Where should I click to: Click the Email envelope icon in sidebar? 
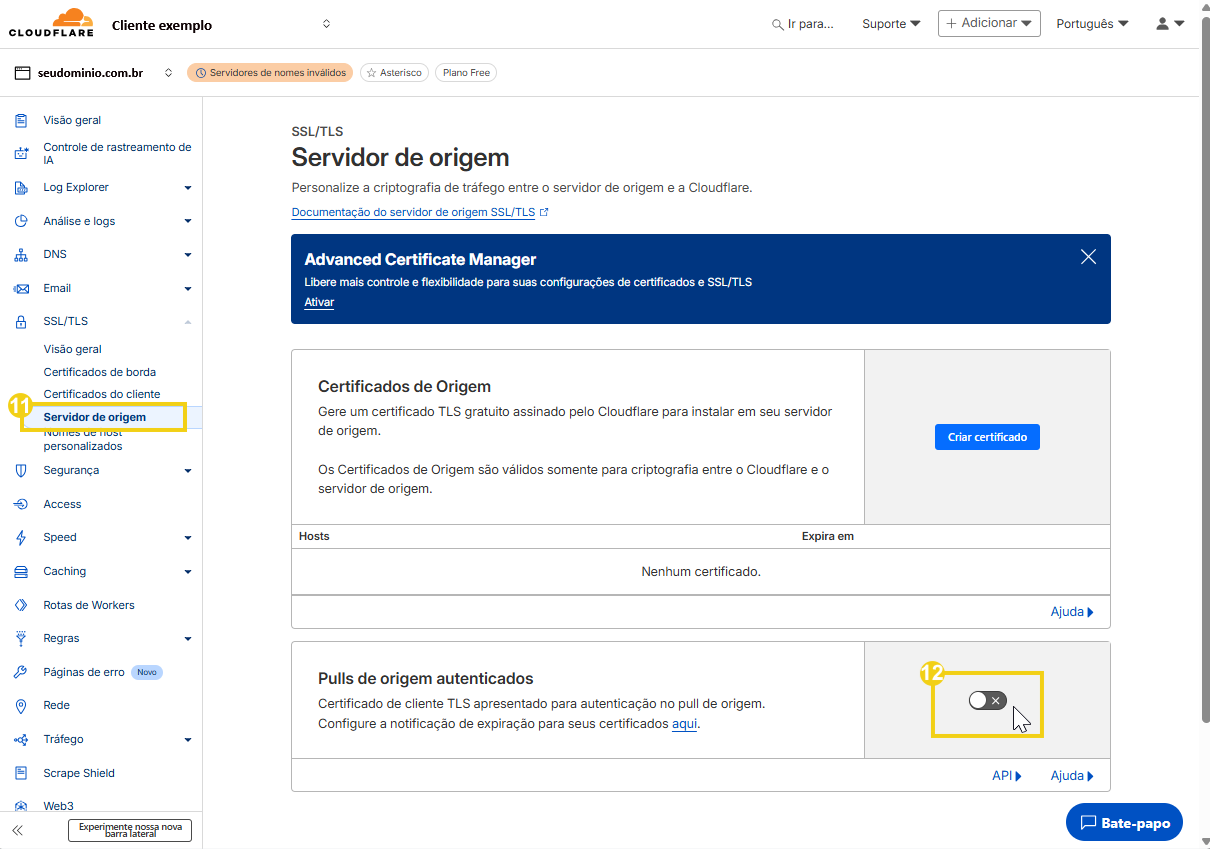21,288
